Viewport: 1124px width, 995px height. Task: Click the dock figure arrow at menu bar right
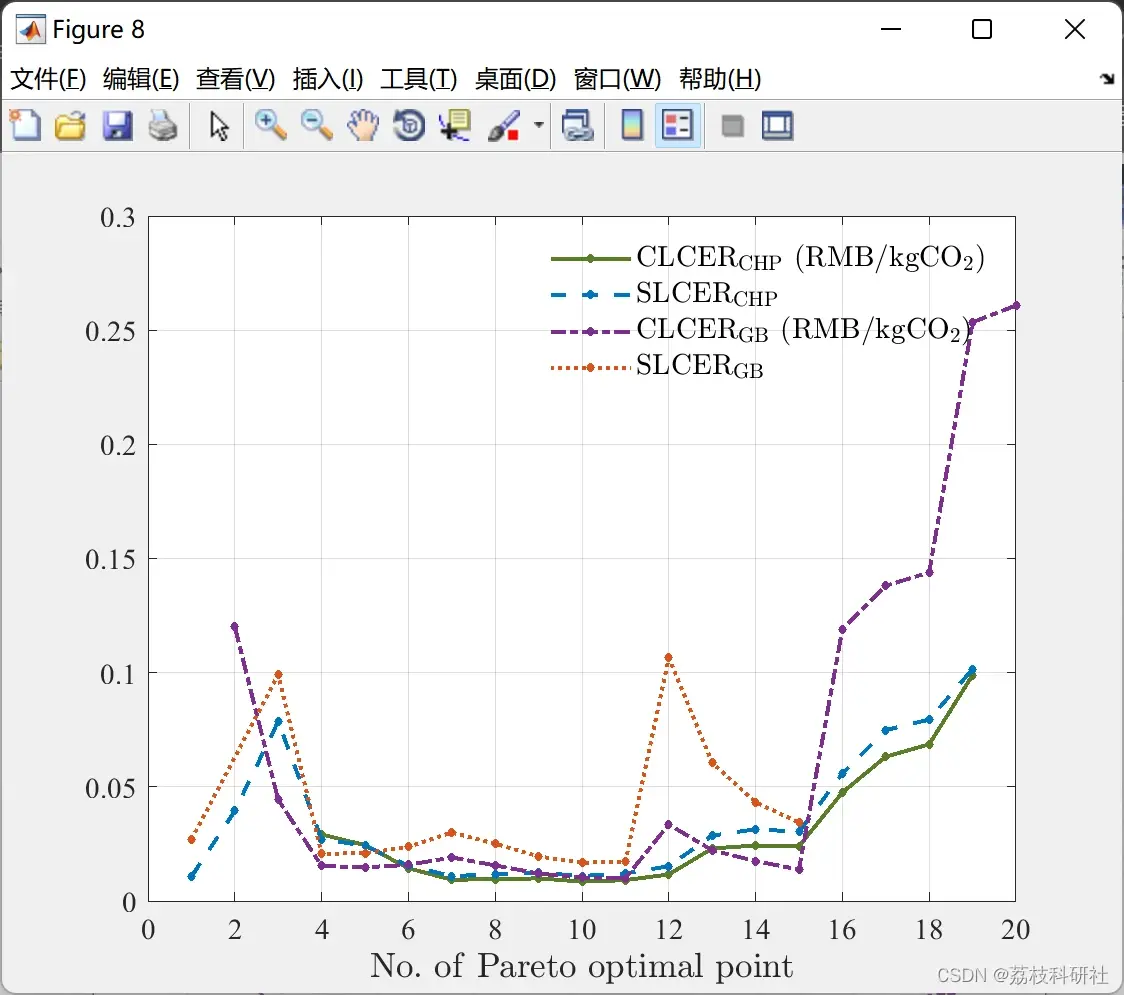pos(1108,78)
